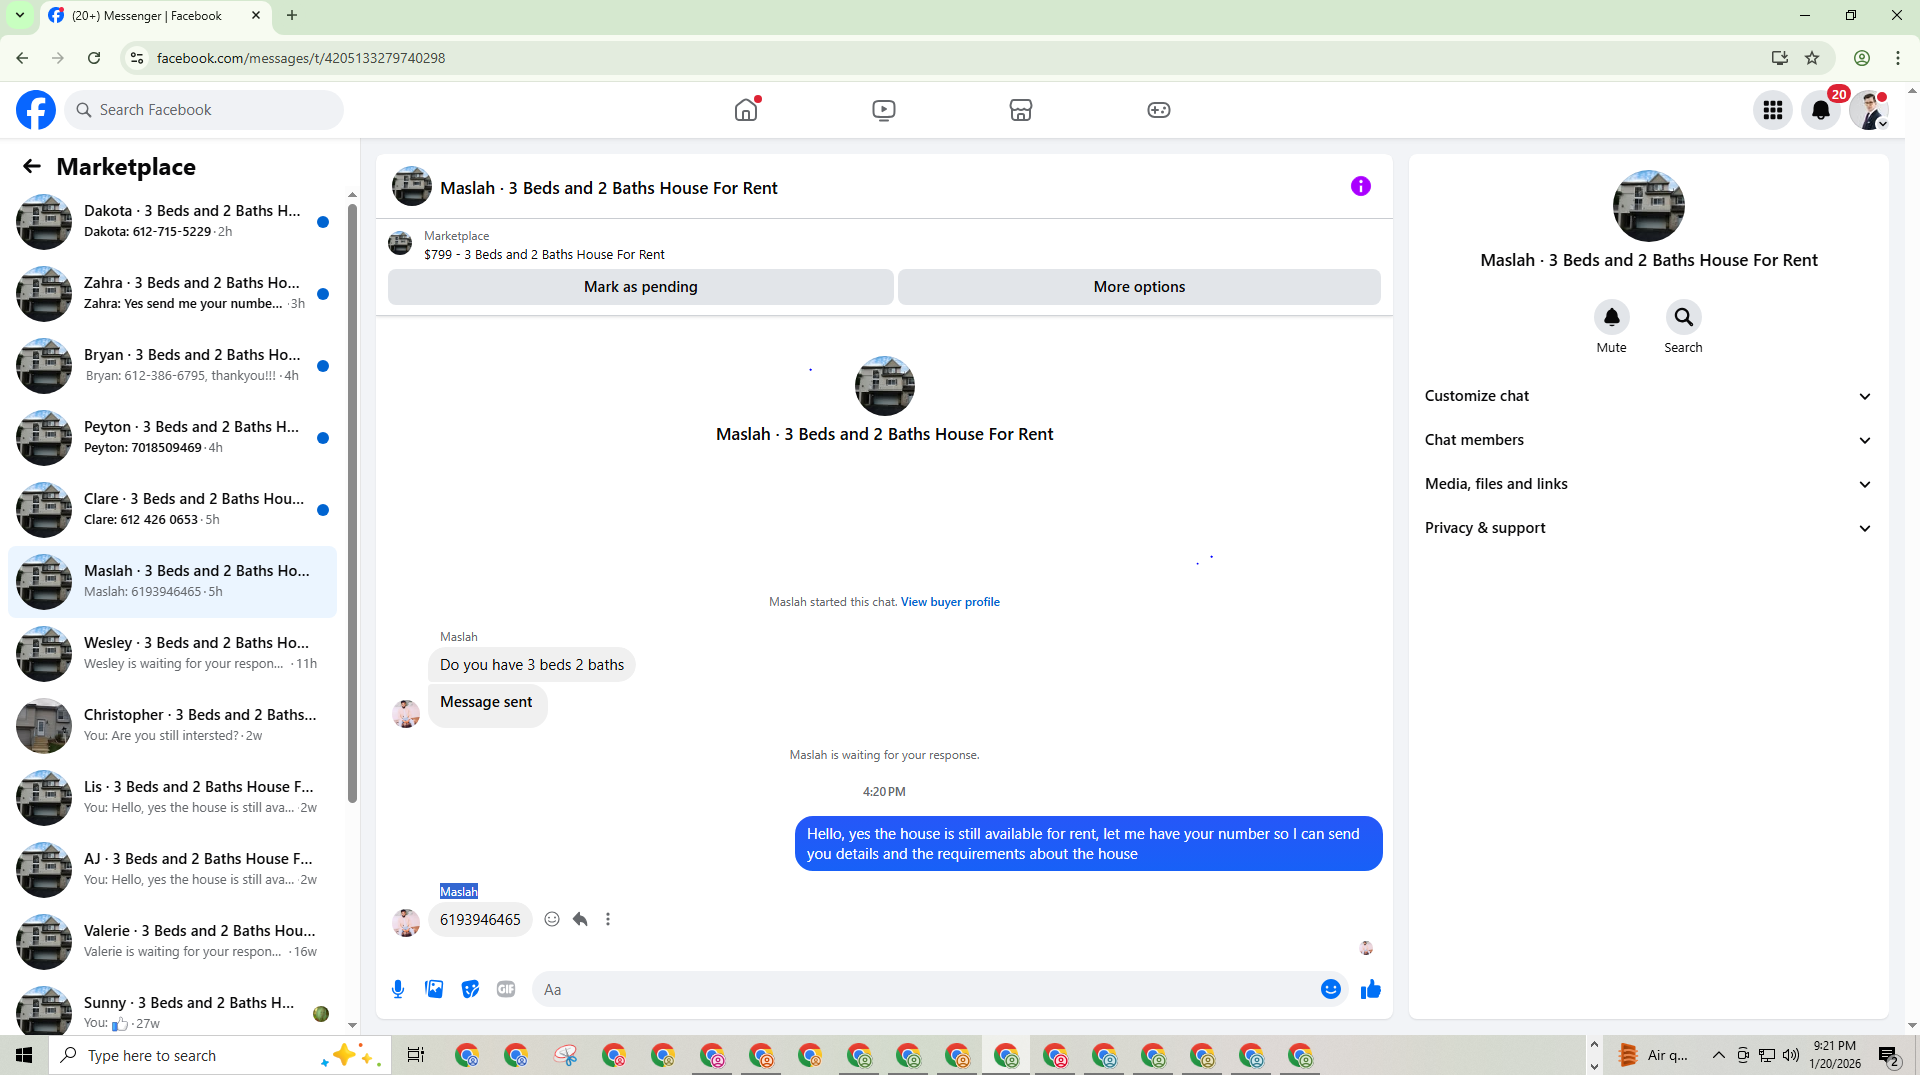Open View buyer profile link

click(950, 602)
